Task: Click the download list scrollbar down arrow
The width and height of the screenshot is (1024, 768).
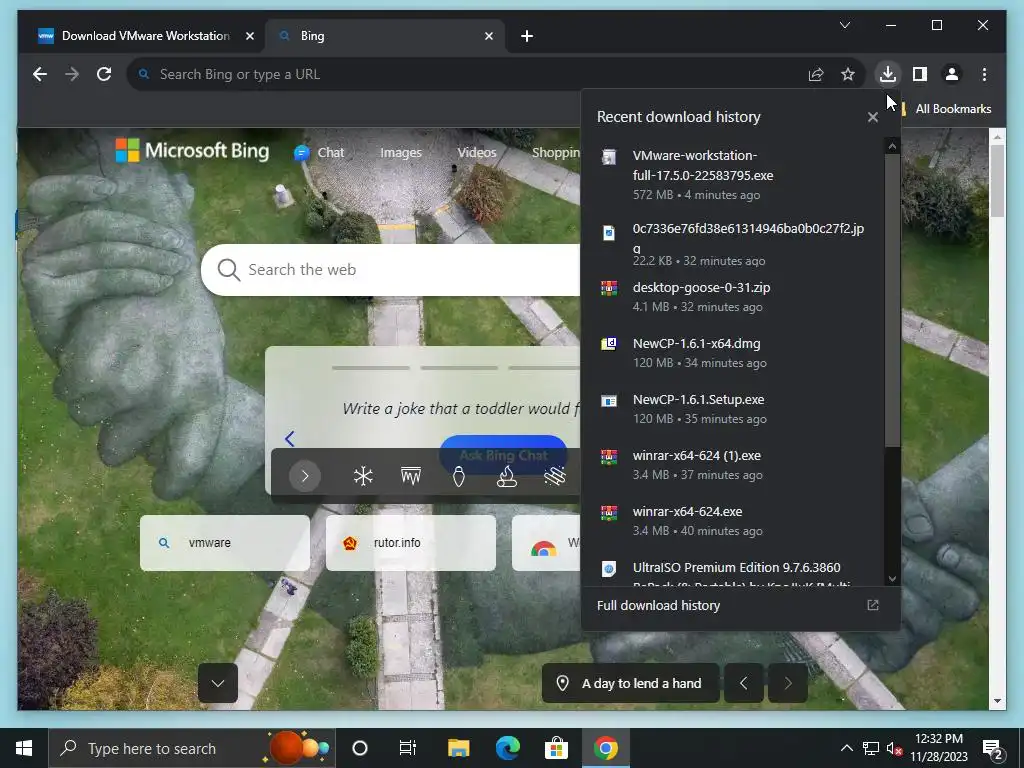Action: coord(893,579)
